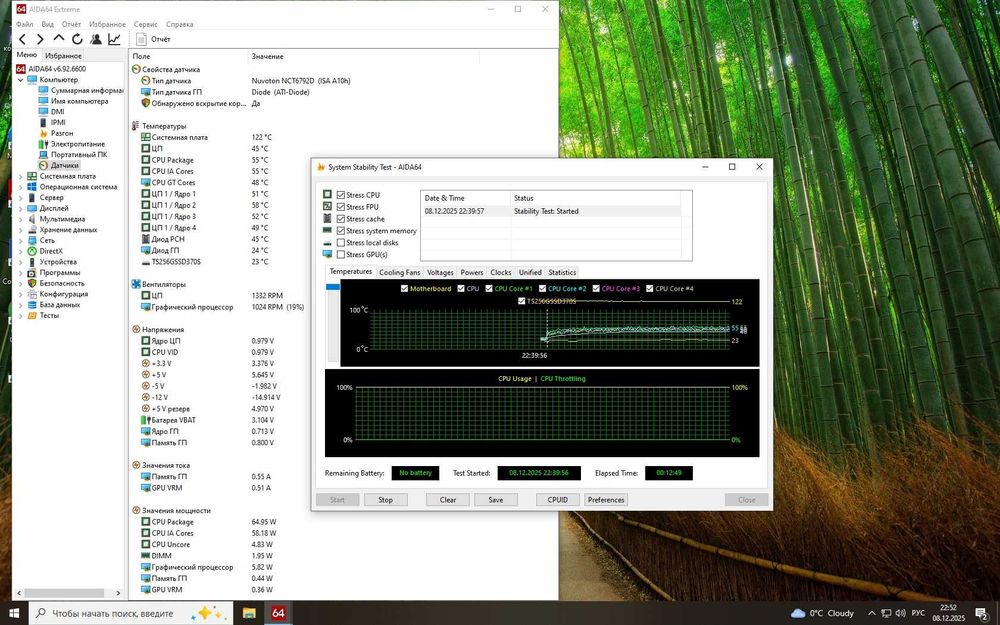Image resolution: width=1000 pixels, height=625 pixels.
Task: Click the network icon in system tray
Action: (886, 614)
